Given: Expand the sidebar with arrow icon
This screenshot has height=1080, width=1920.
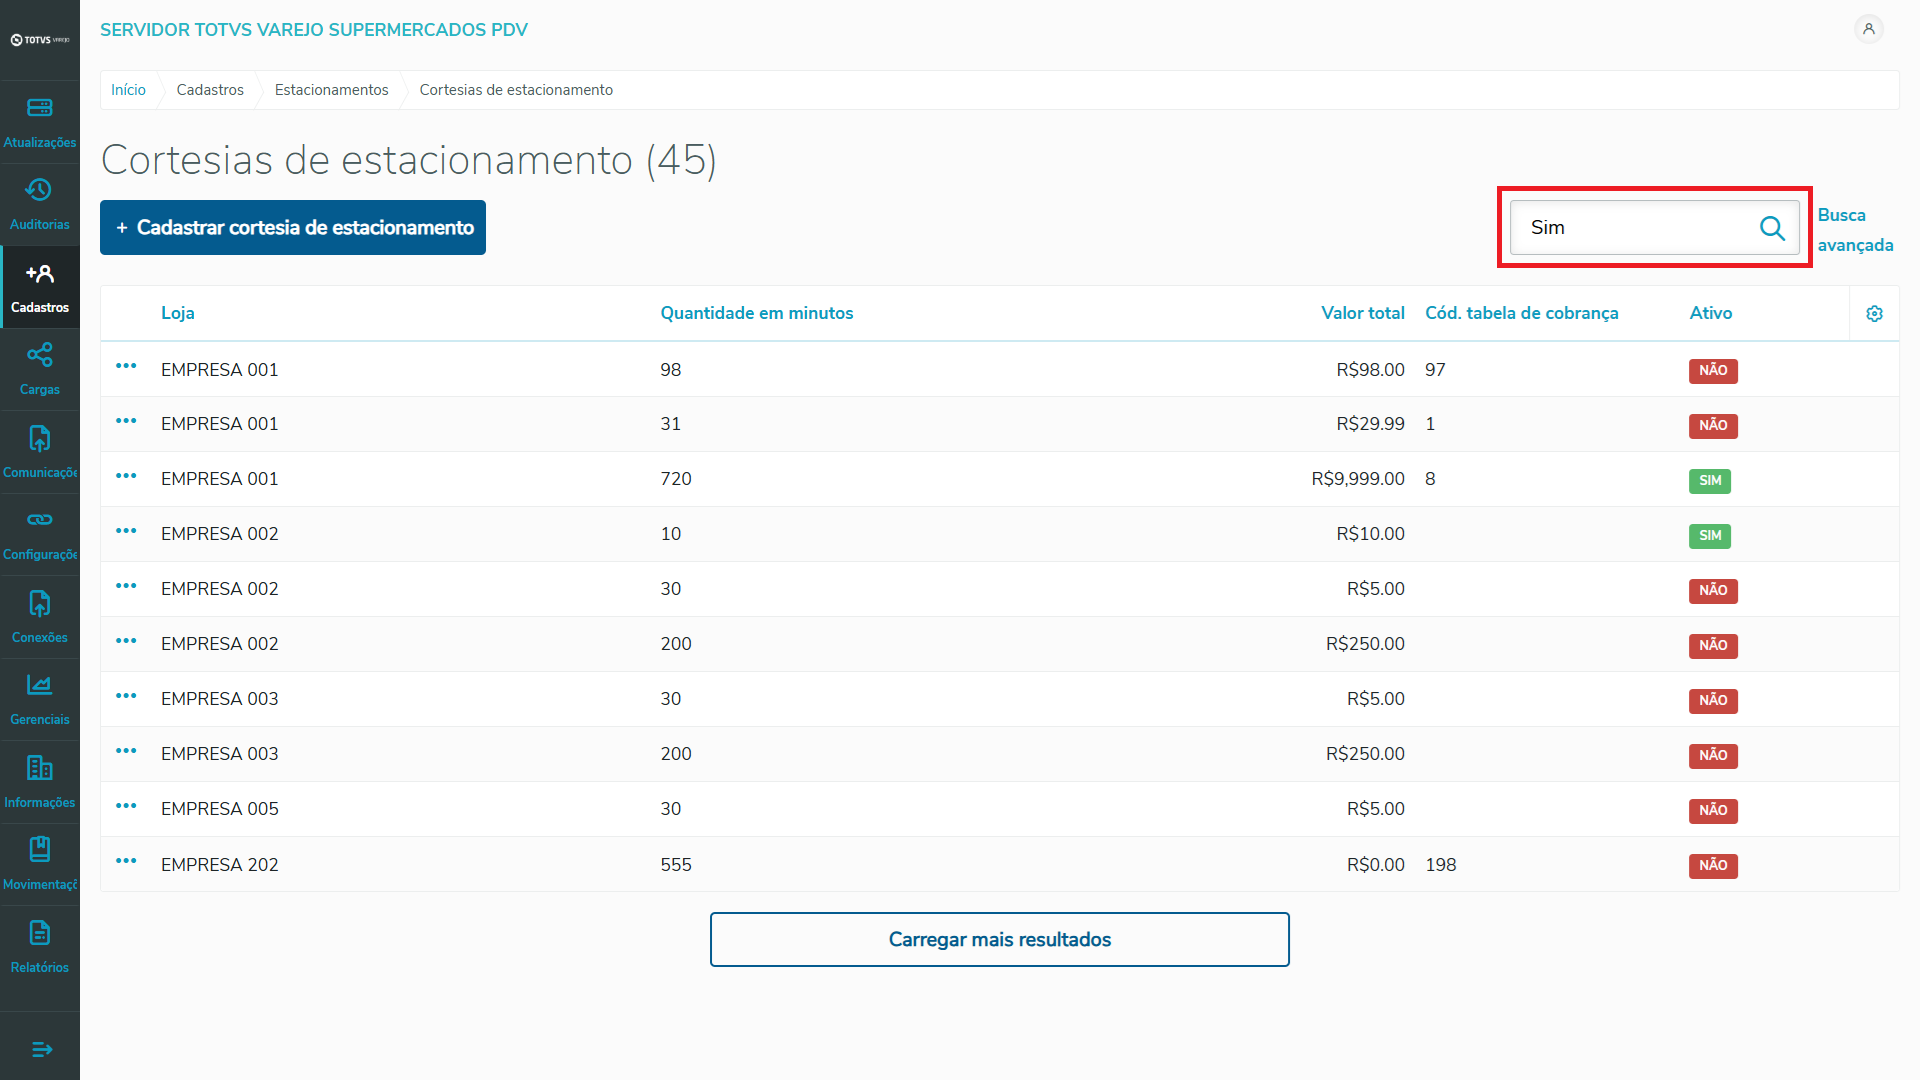Looking at the screenshot, I should coord(41,1049).
